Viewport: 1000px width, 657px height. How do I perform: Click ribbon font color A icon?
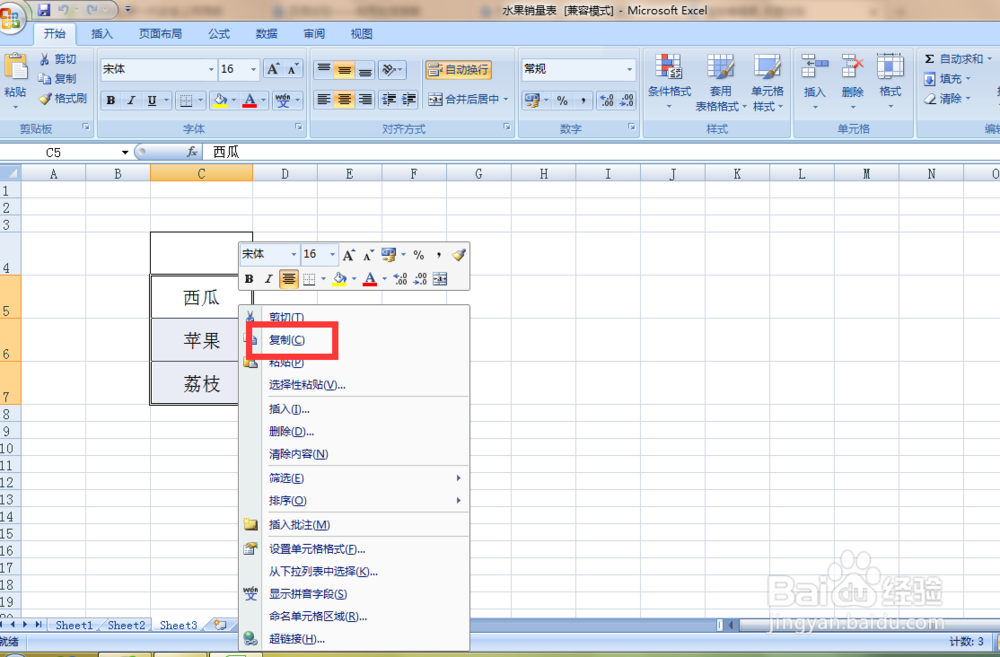(x=249, y=100)
